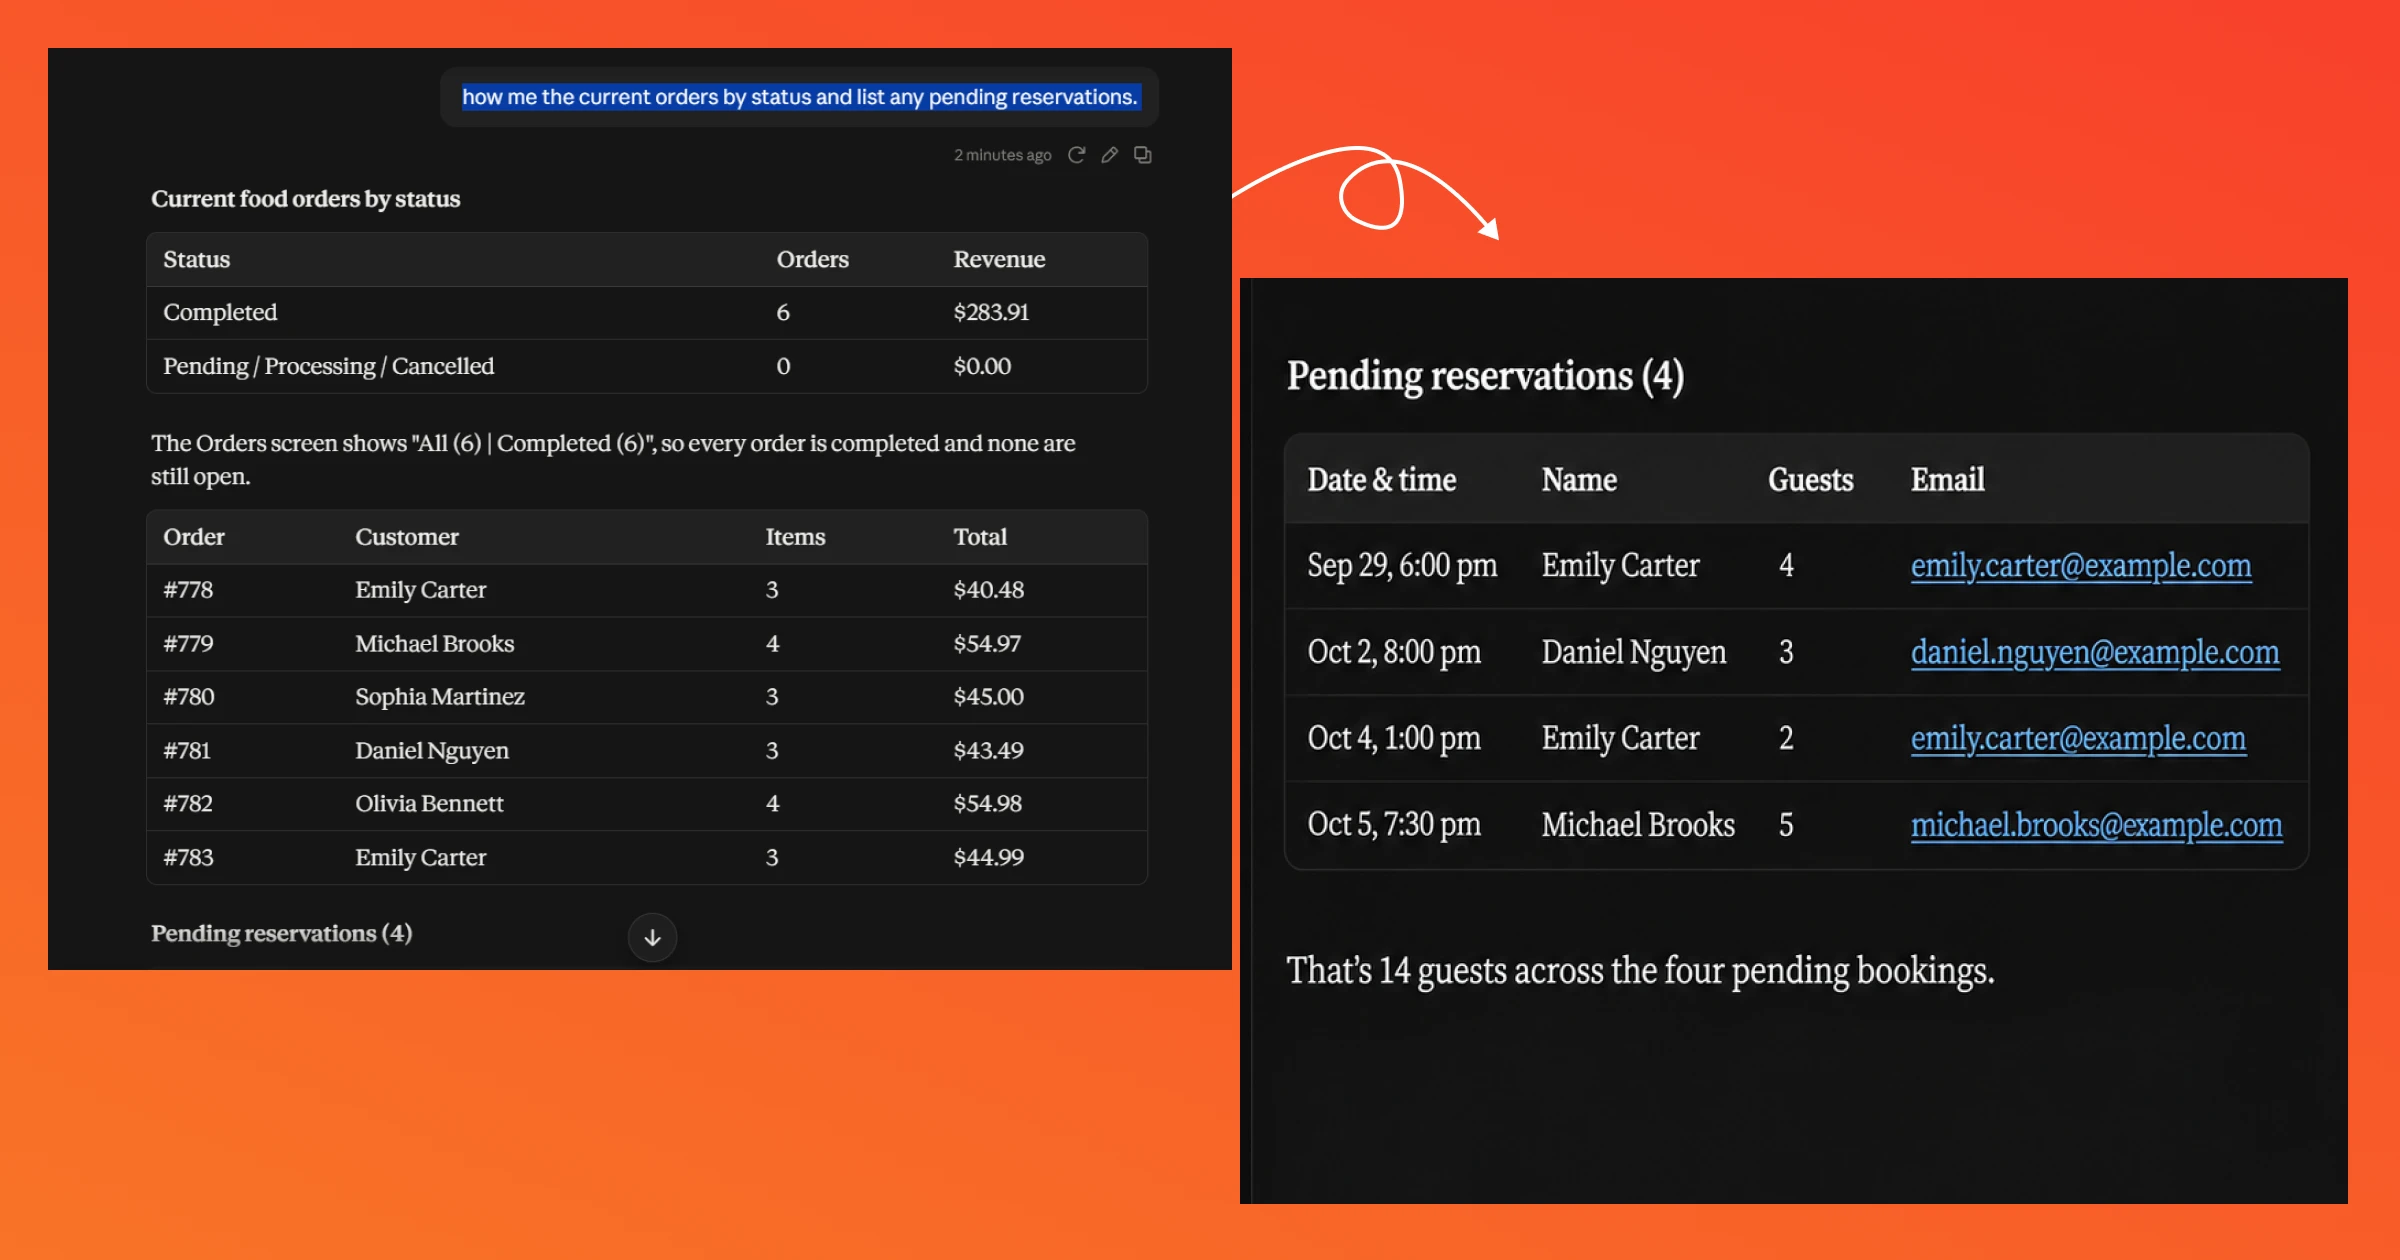Click the 'Date & time' column header

pyautogui.click(x=1381, y=480)
